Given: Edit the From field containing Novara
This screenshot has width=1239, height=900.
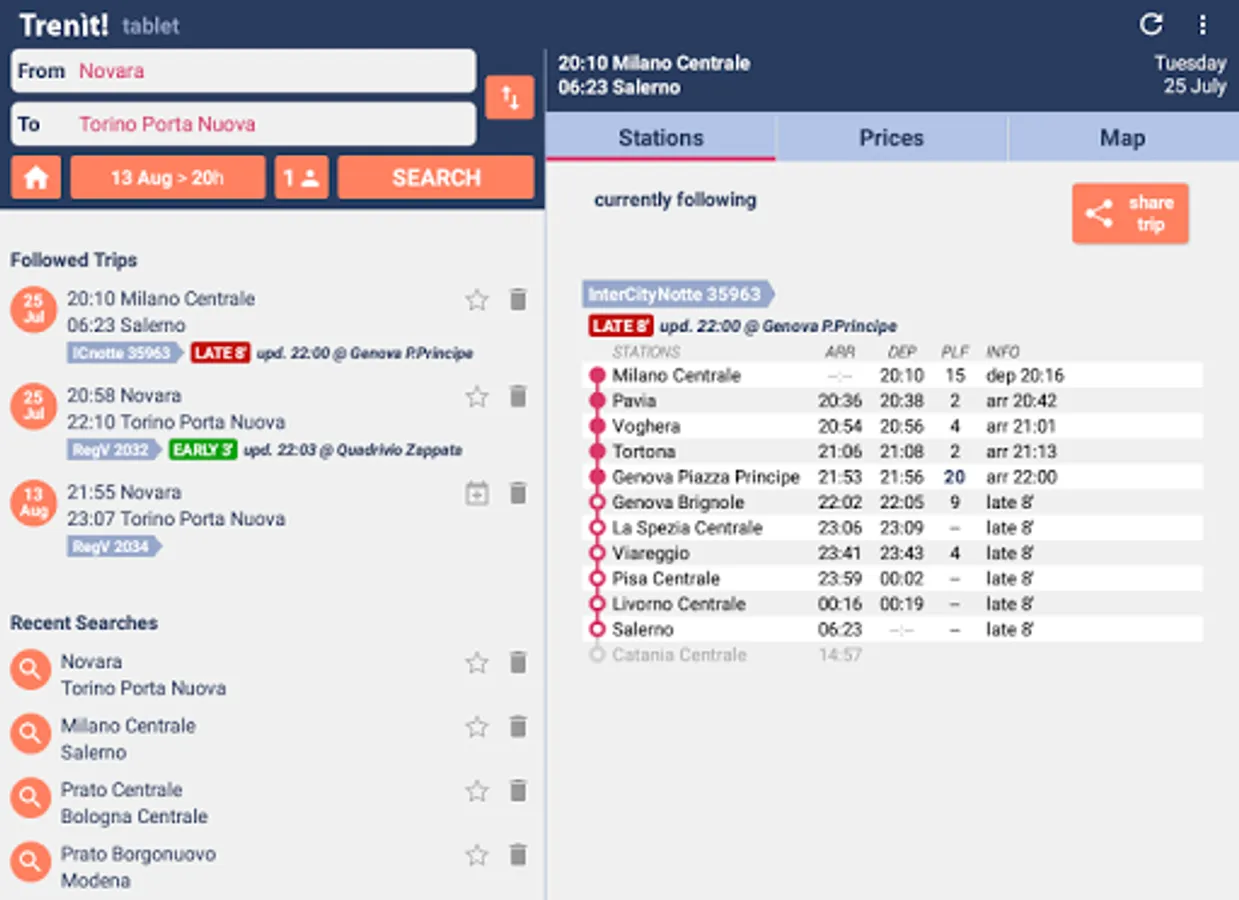Looking at the screenshot, I should [x=243, y=71].
